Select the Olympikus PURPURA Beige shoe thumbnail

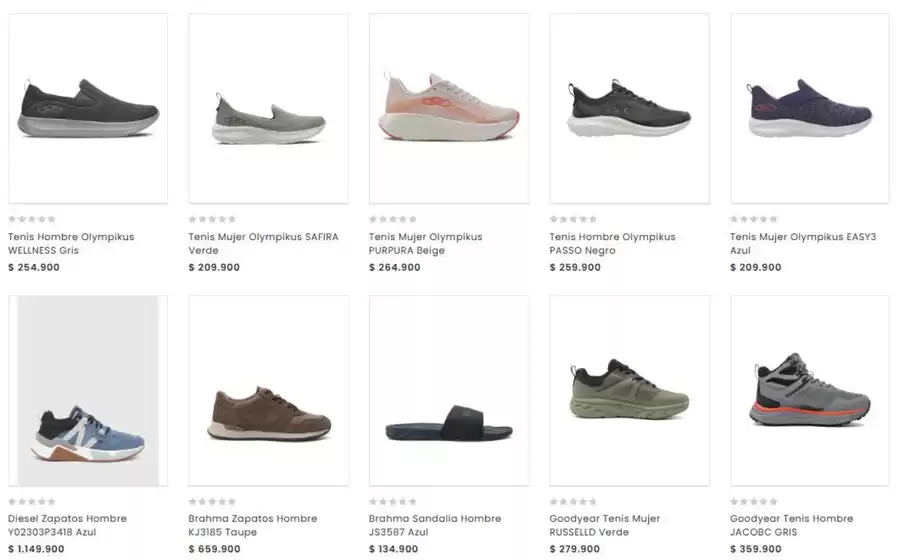[x=448, y=108]
